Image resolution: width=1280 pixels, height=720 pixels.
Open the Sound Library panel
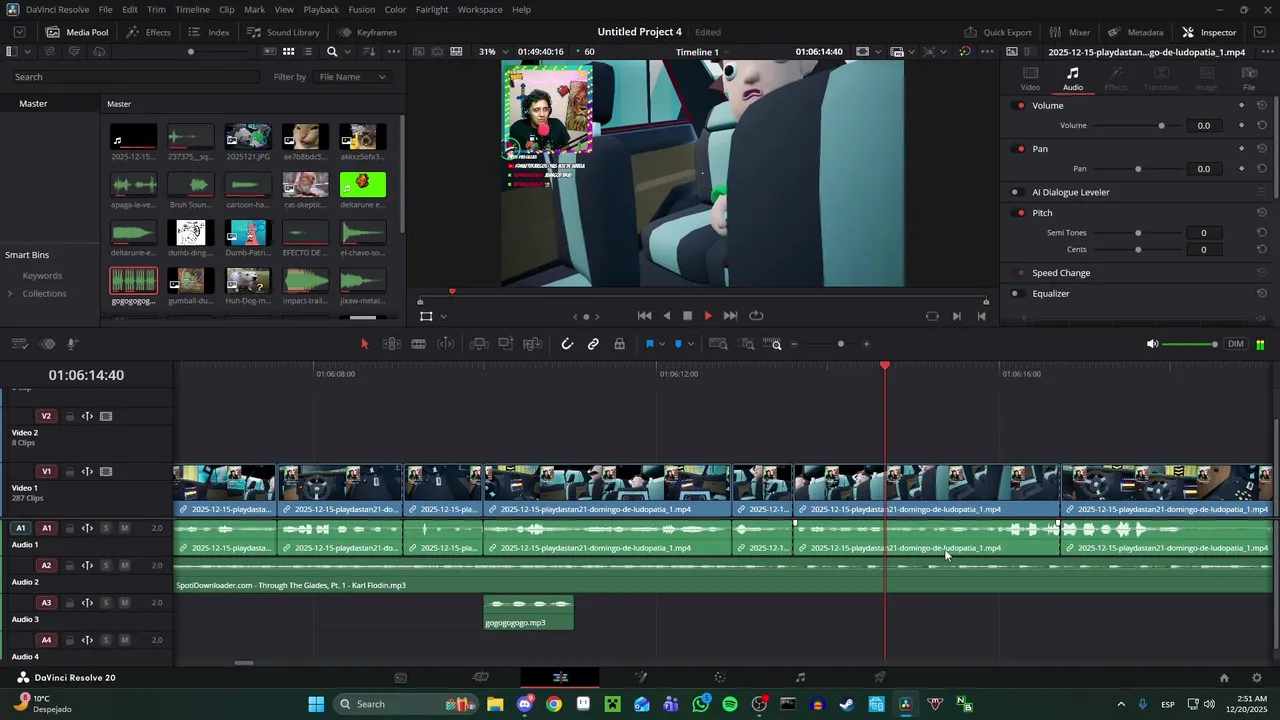pyautogui.click(x=283, y=32)
